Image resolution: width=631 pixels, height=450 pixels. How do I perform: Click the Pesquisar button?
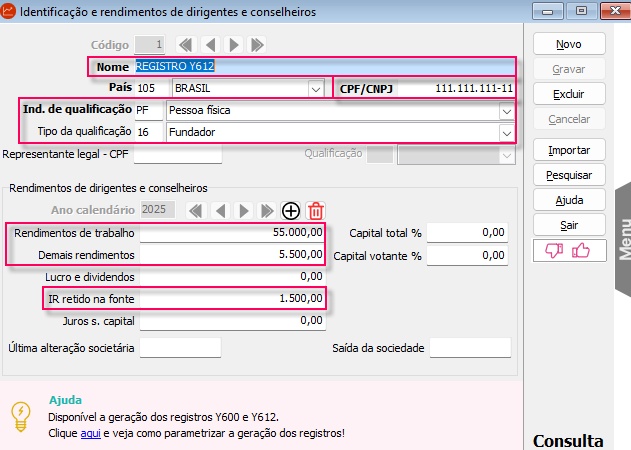pyautogui.click(x=569, y=175)
